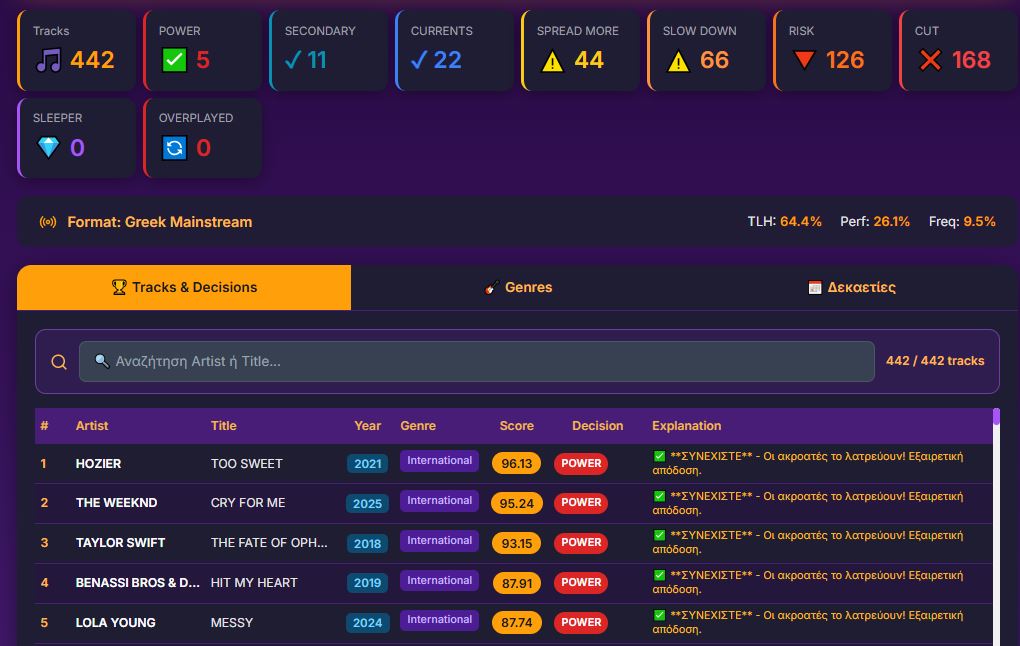Viewport: 1020px width, 646px height.
Task: Select the OVERPLAYED card showing 0
Action: 202,138
